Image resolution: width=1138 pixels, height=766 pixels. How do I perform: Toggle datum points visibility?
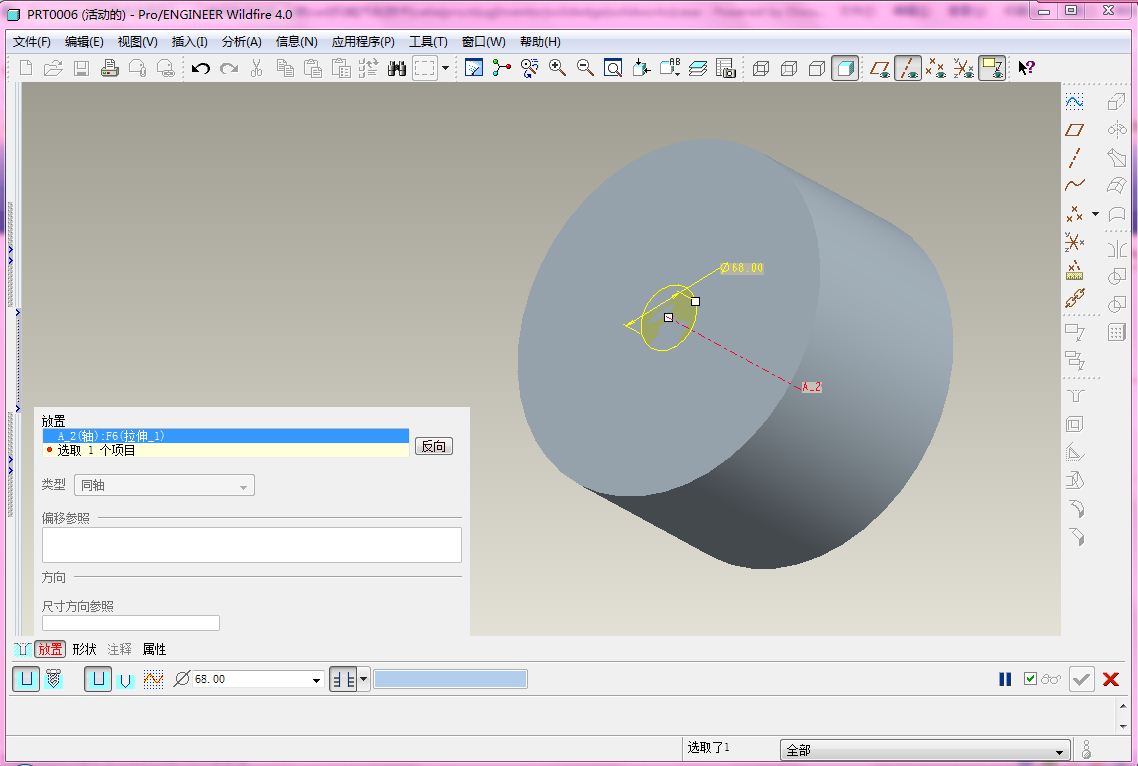[x=936, y=68]
